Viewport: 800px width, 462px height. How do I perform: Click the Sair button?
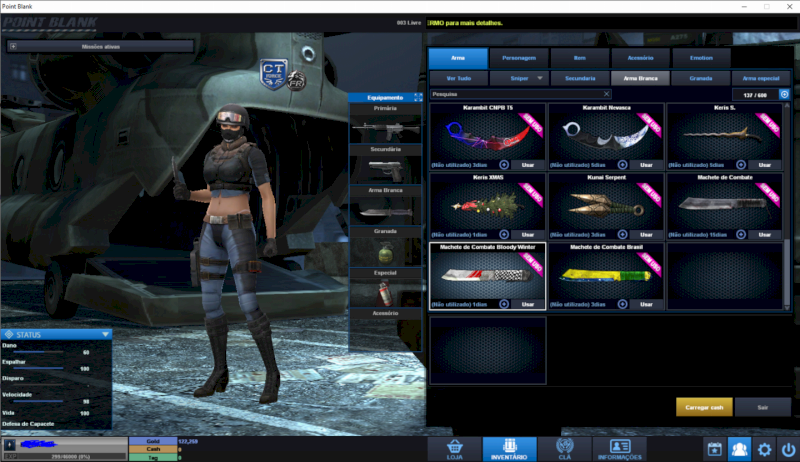click(762, 407)
